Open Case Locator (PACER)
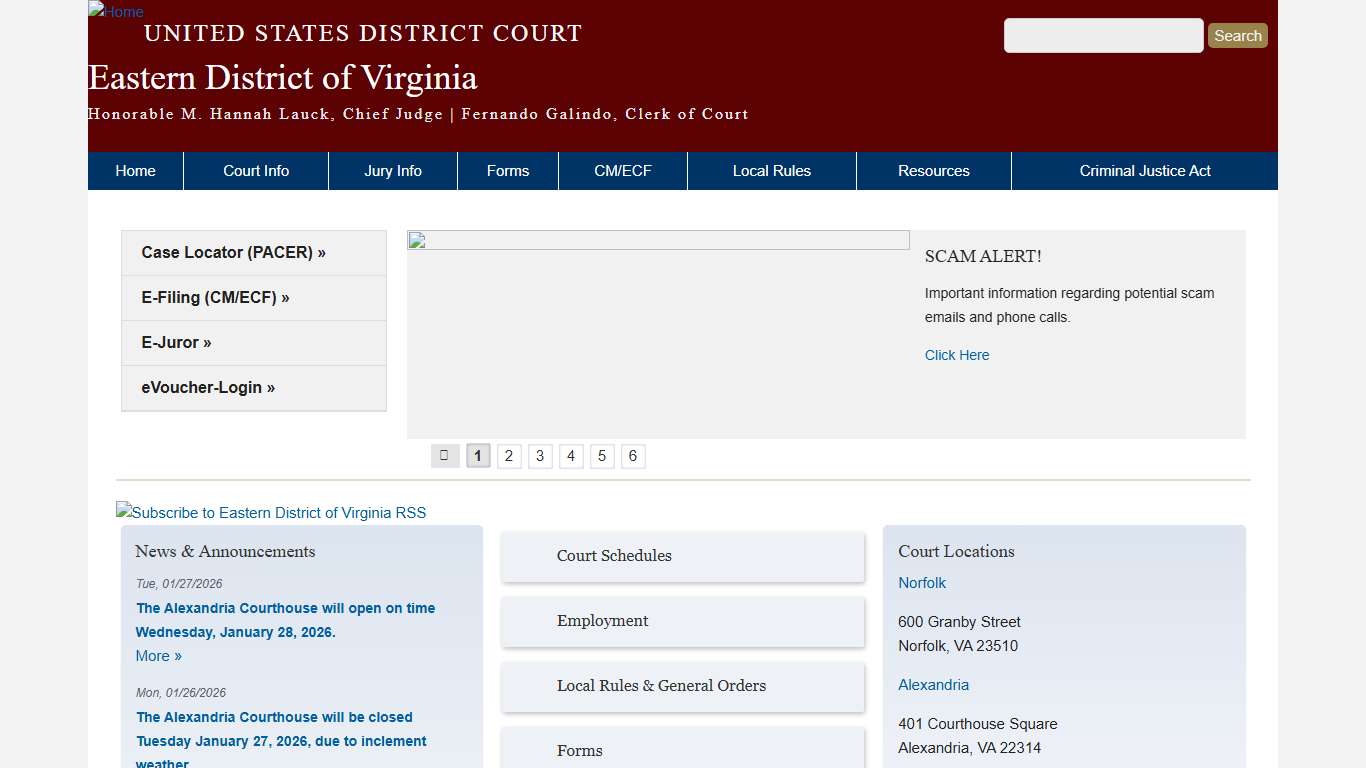 (233, 252)
